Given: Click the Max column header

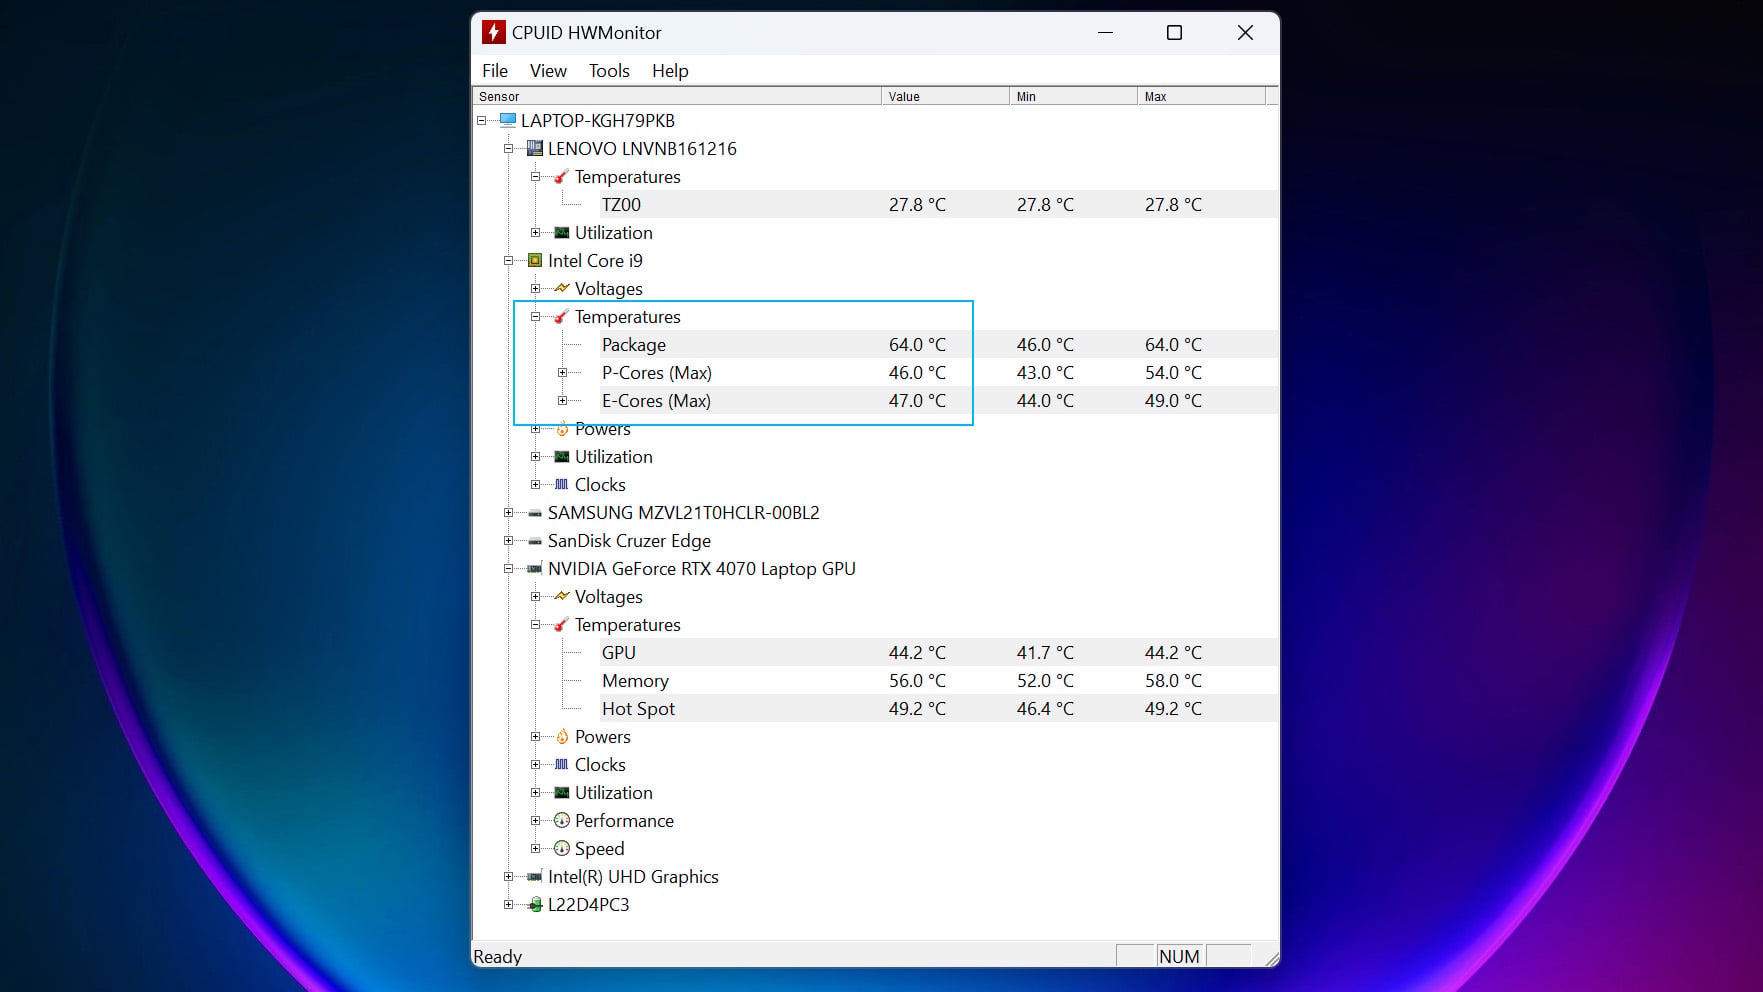Looking at the screenshot, I should 1201,96.
